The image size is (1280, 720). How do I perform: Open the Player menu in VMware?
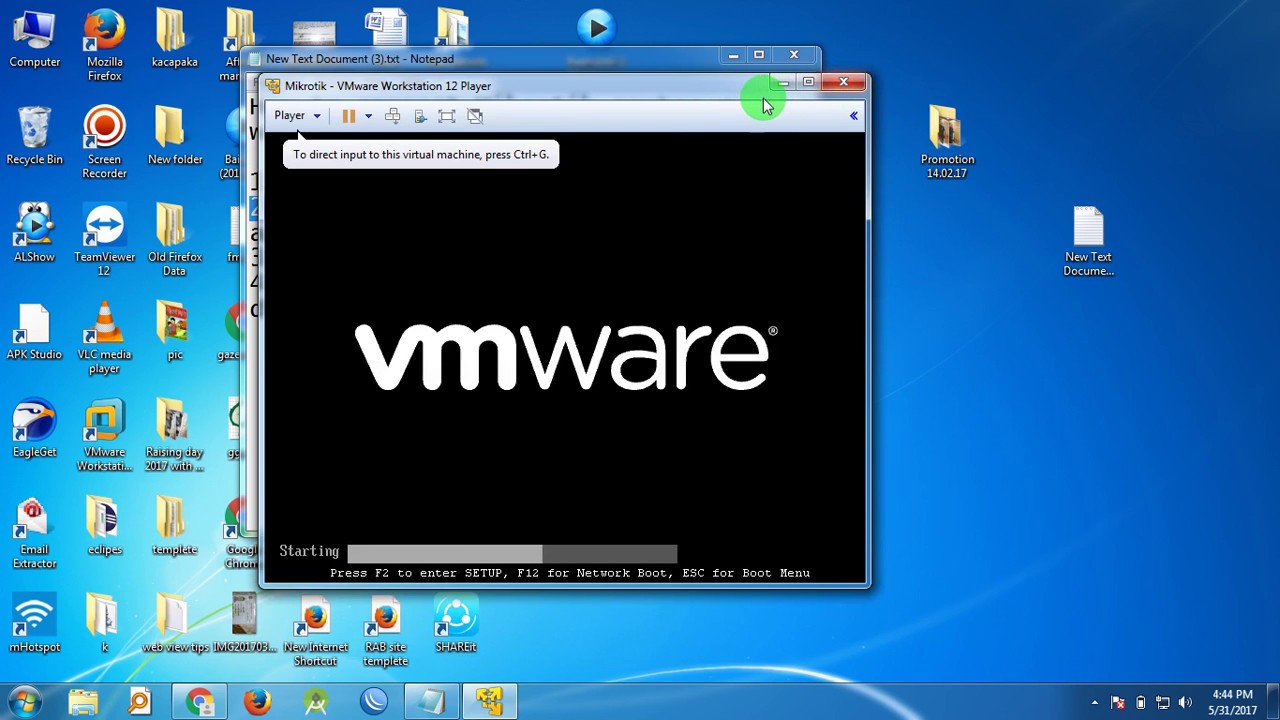(x=297, y=115)
